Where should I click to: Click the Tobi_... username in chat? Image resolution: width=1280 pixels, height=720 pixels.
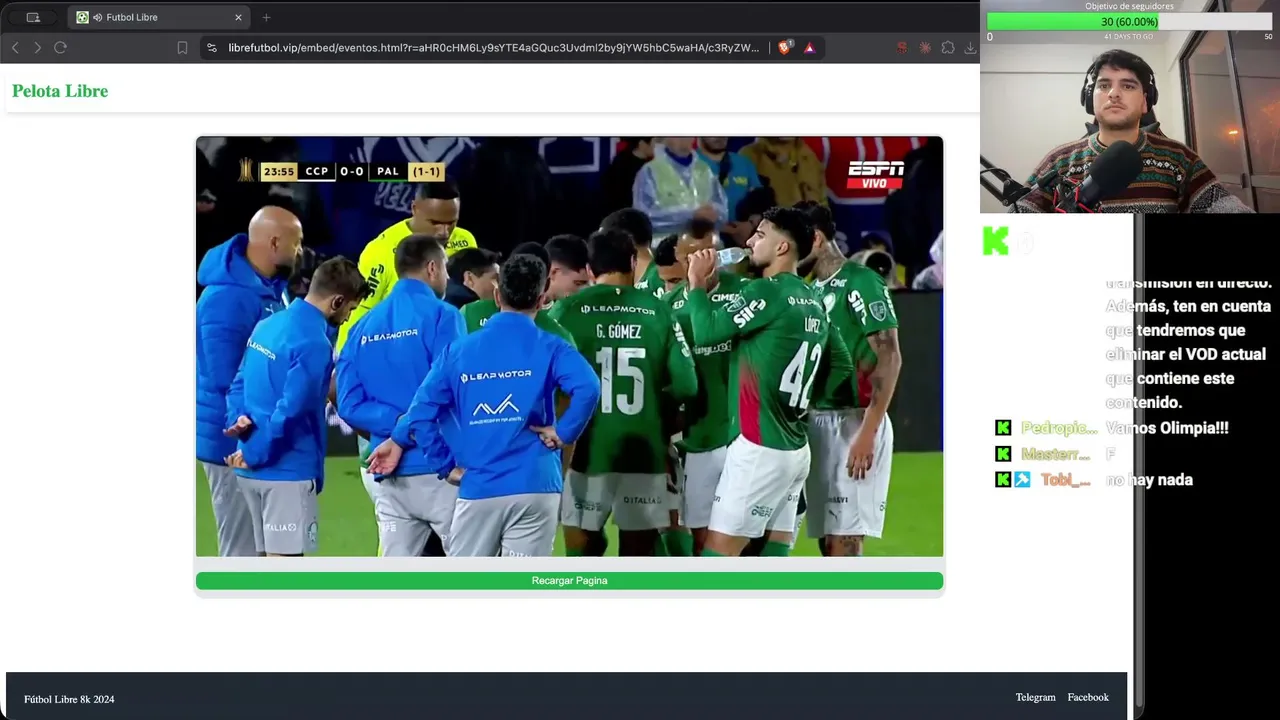(1065, 480)
